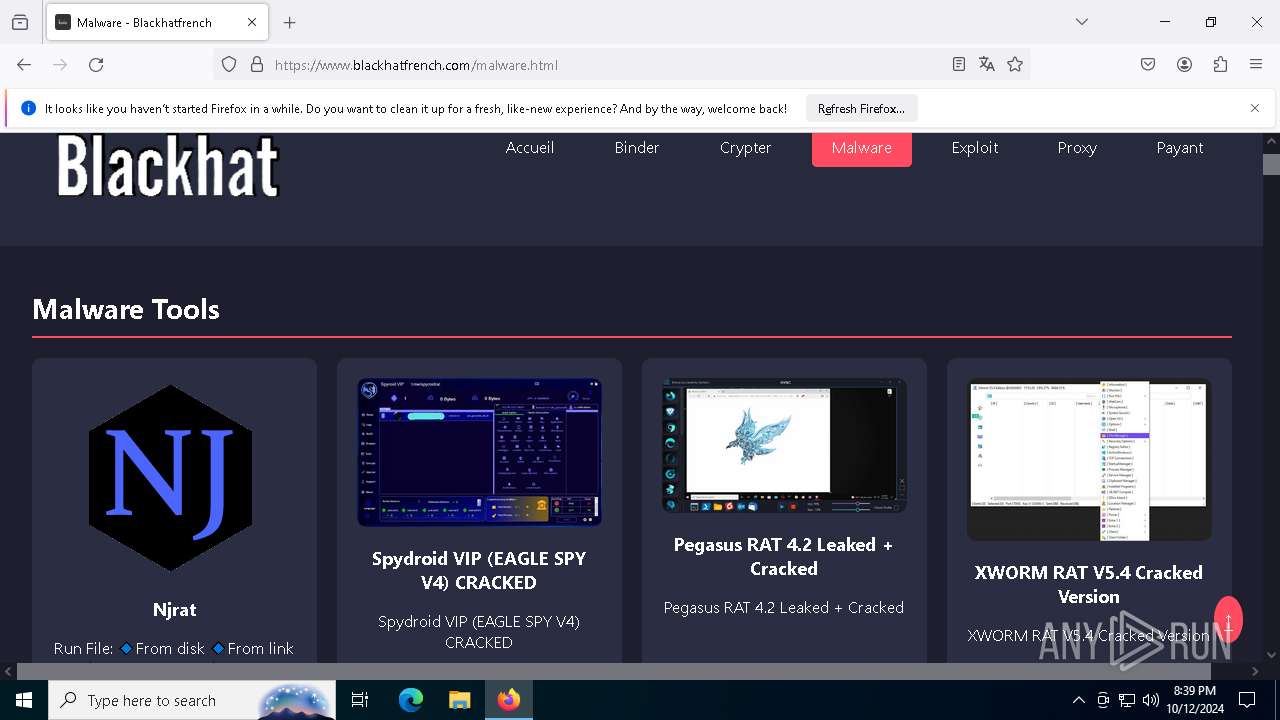Screen dimensions: 1280x720
Task: Open the notification center icon
Action: point(1247,700)
